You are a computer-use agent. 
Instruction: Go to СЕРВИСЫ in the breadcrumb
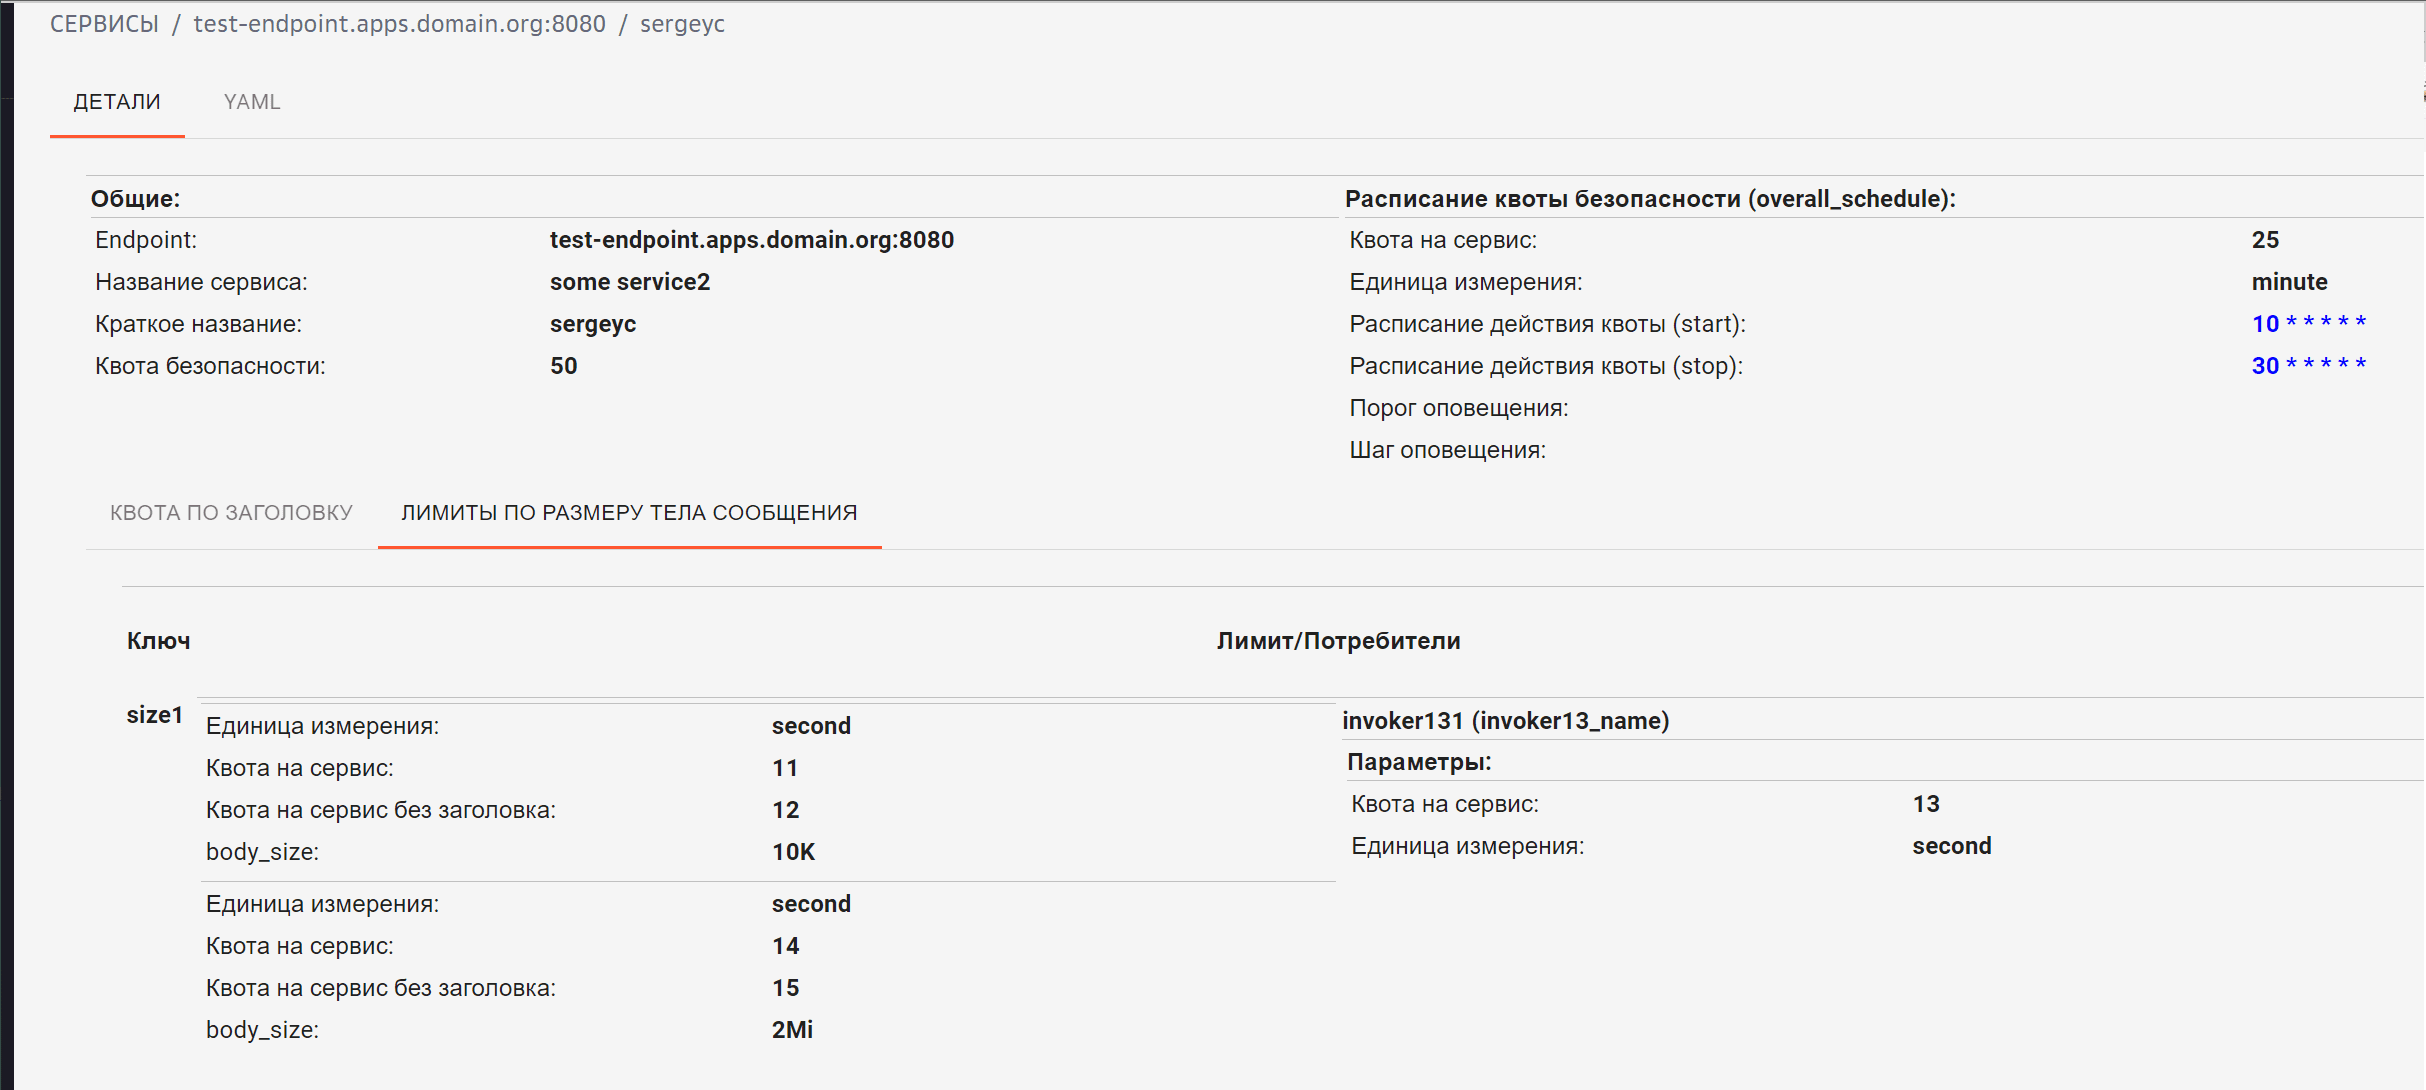pyautogui.click(x=104, y=24)
